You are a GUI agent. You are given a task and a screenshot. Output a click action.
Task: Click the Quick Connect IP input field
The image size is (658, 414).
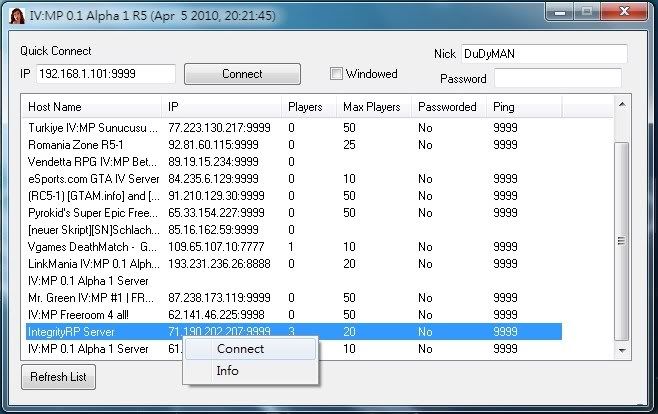click(105, 74)
